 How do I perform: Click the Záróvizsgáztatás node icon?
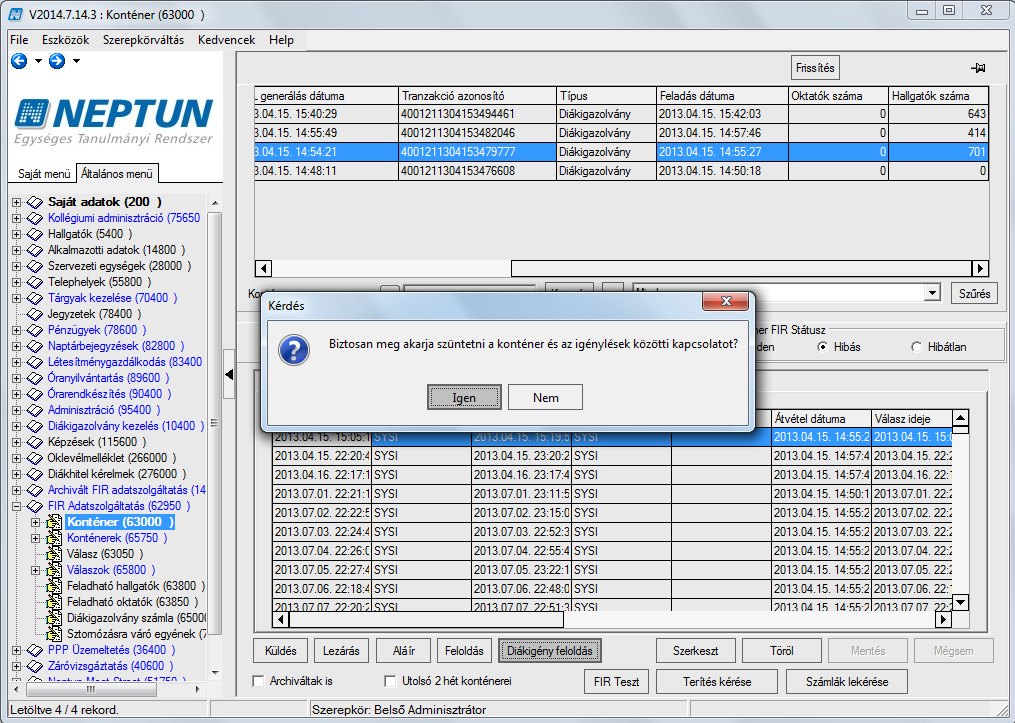34,666
